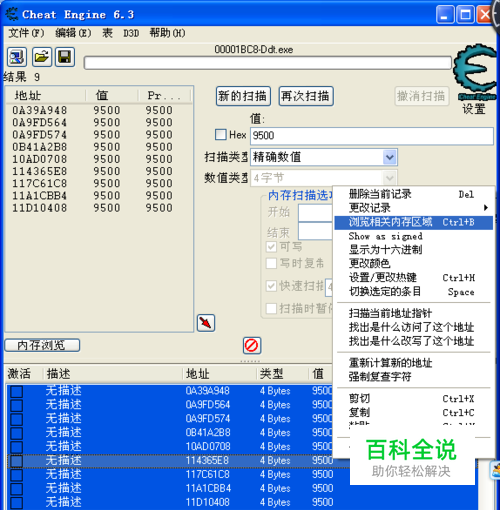500x510 pixels.
Task: Select 删除当前记录 in context menu
Action: point(413,194)
